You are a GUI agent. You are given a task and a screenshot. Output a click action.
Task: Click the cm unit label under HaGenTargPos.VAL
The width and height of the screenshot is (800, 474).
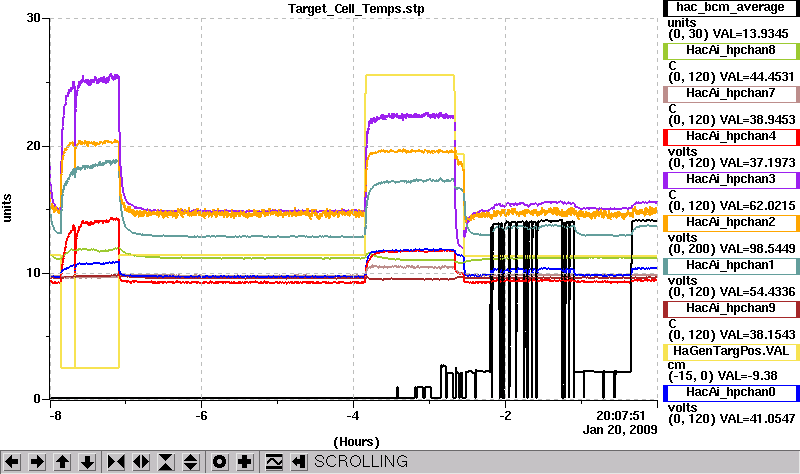coord(677,365)
